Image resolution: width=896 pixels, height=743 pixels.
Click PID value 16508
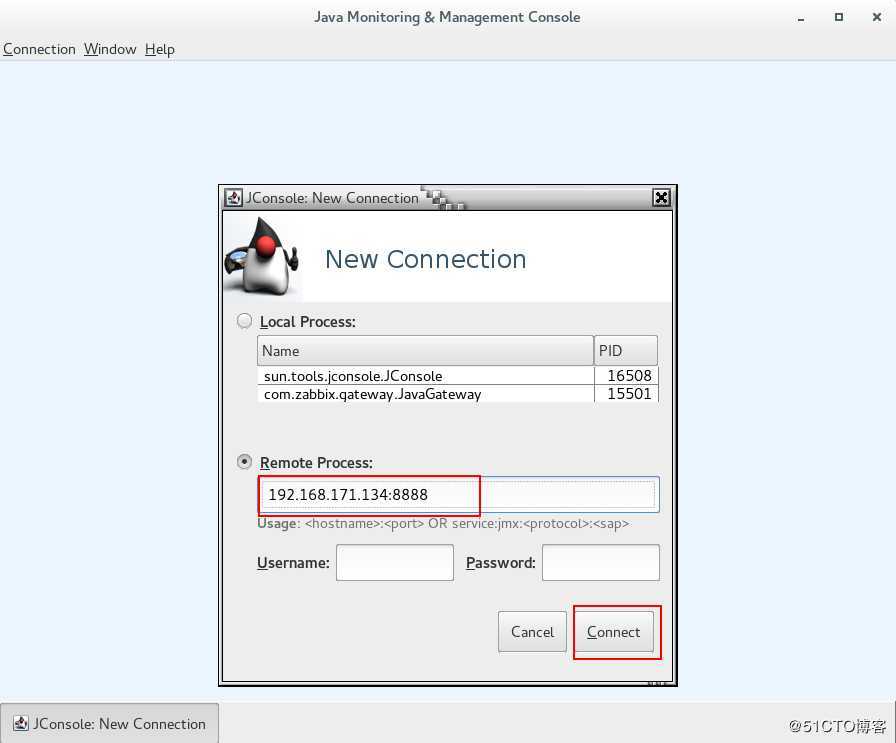click(629, 376)
